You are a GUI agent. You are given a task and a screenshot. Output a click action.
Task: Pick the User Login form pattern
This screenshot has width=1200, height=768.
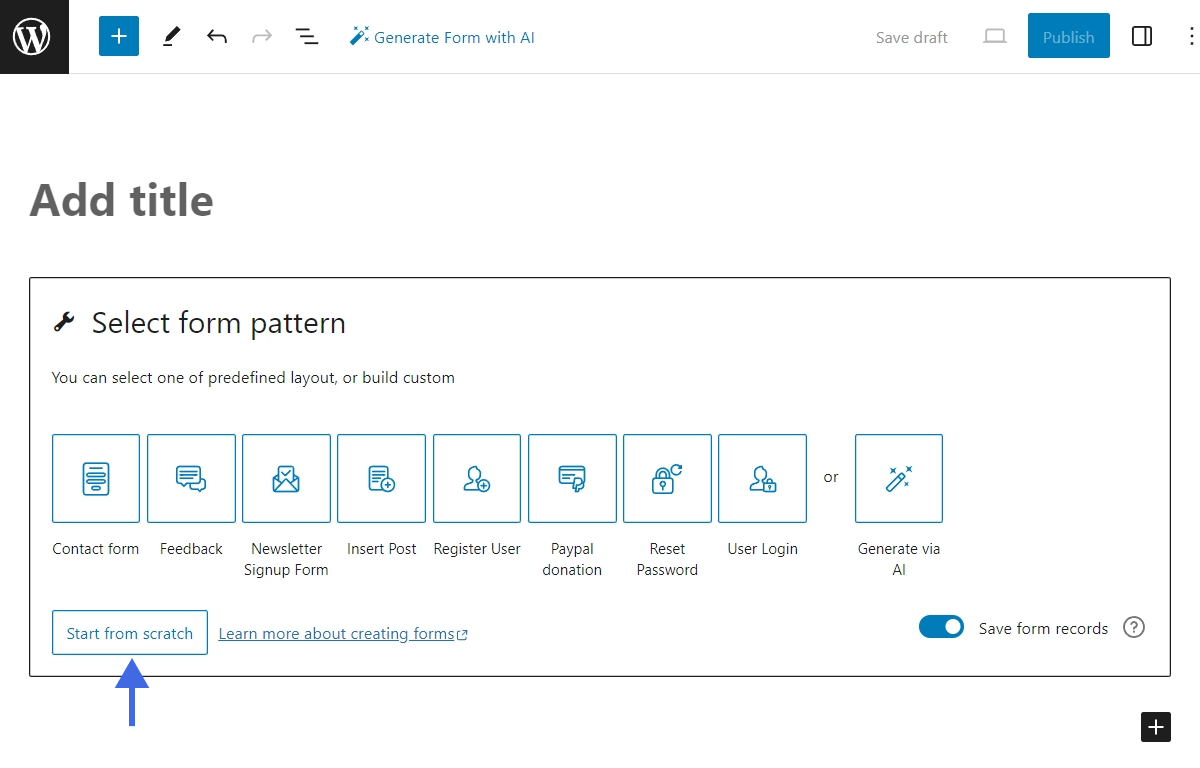(762, 478)
